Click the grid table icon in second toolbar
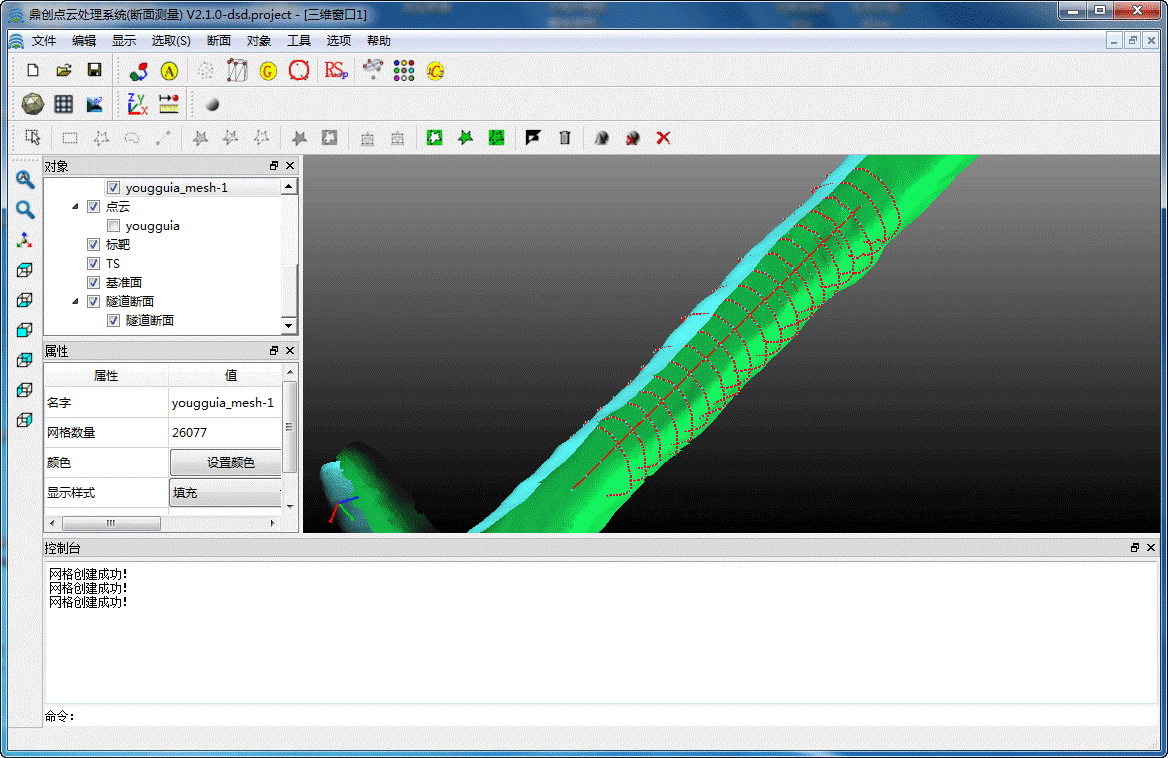The image size is (1168, 758). (x=64, y=103)
